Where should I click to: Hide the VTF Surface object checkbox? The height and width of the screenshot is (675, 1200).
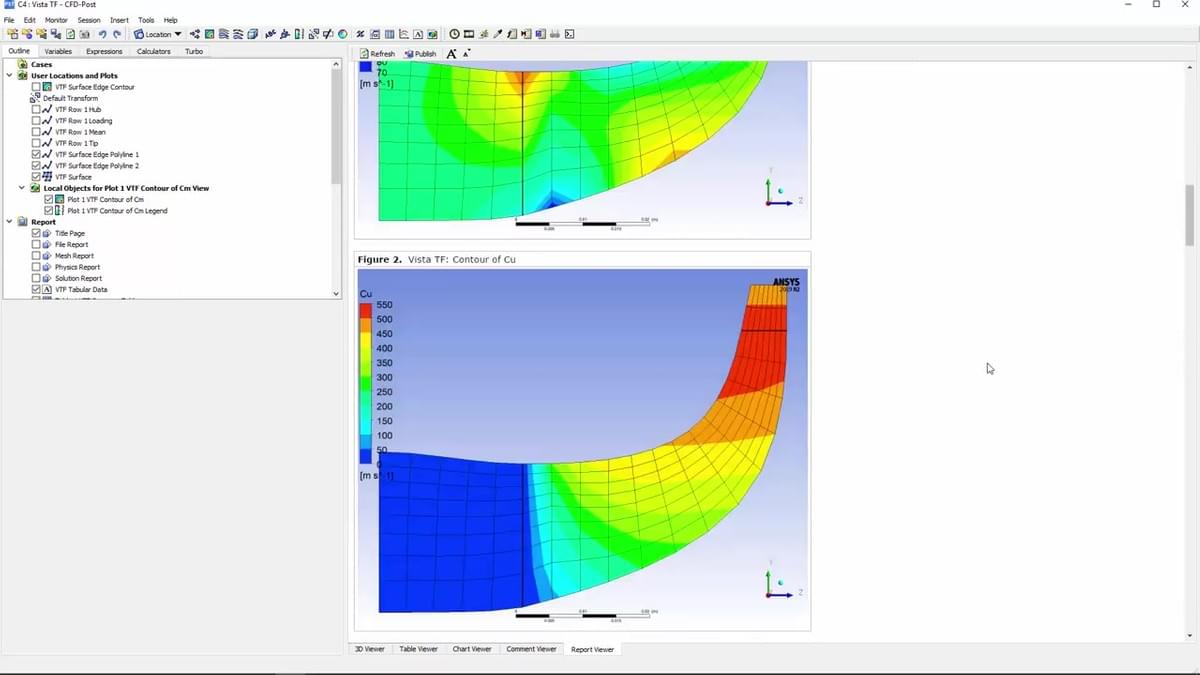tap(36, 177)
